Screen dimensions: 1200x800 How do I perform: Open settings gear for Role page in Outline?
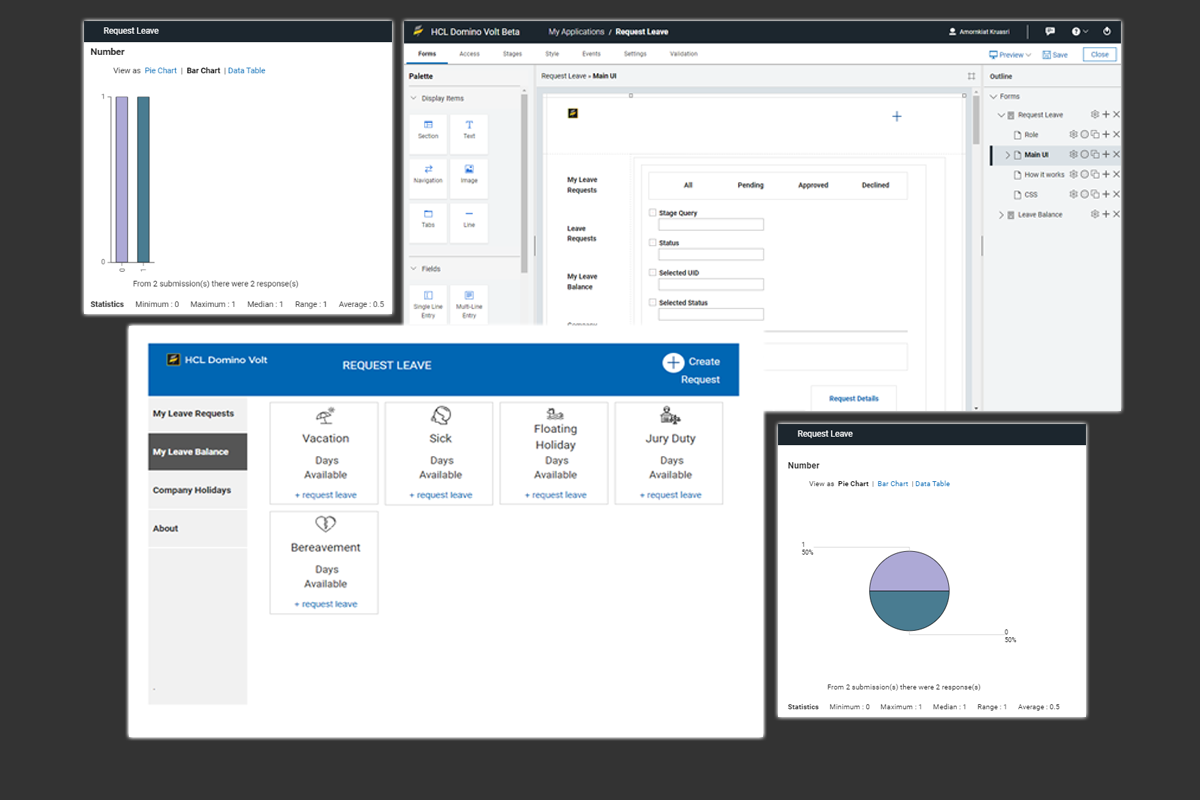click(x=1073, y=134)
